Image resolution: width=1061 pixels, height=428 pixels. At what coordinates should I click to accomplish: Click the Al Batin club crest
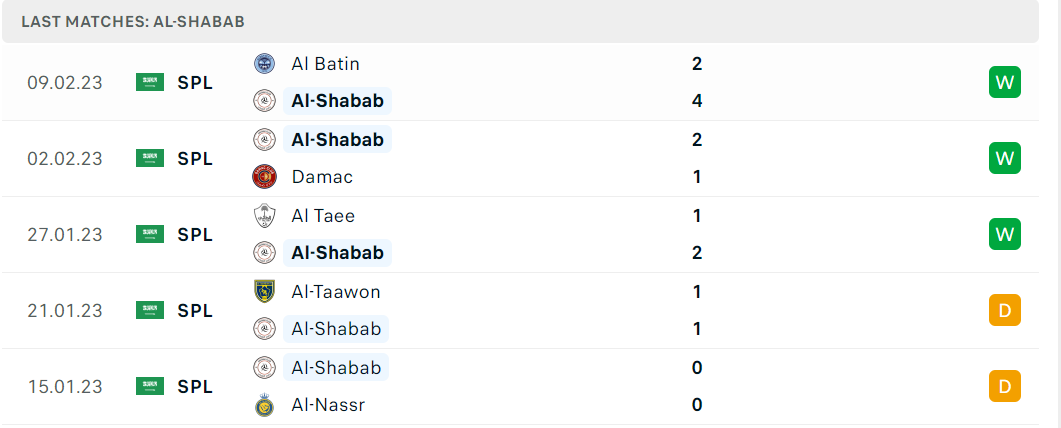264,64
